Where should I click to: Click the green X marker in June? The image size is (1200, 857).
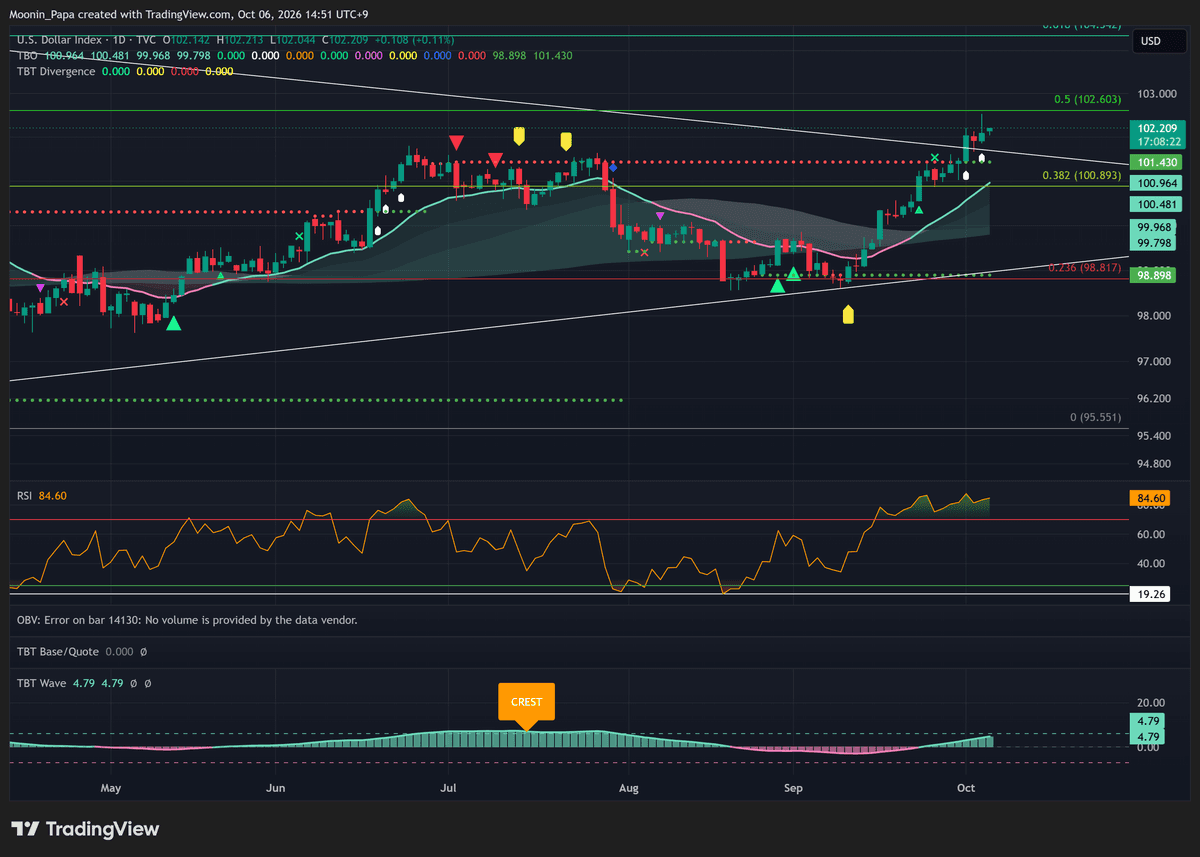point(299,237)
